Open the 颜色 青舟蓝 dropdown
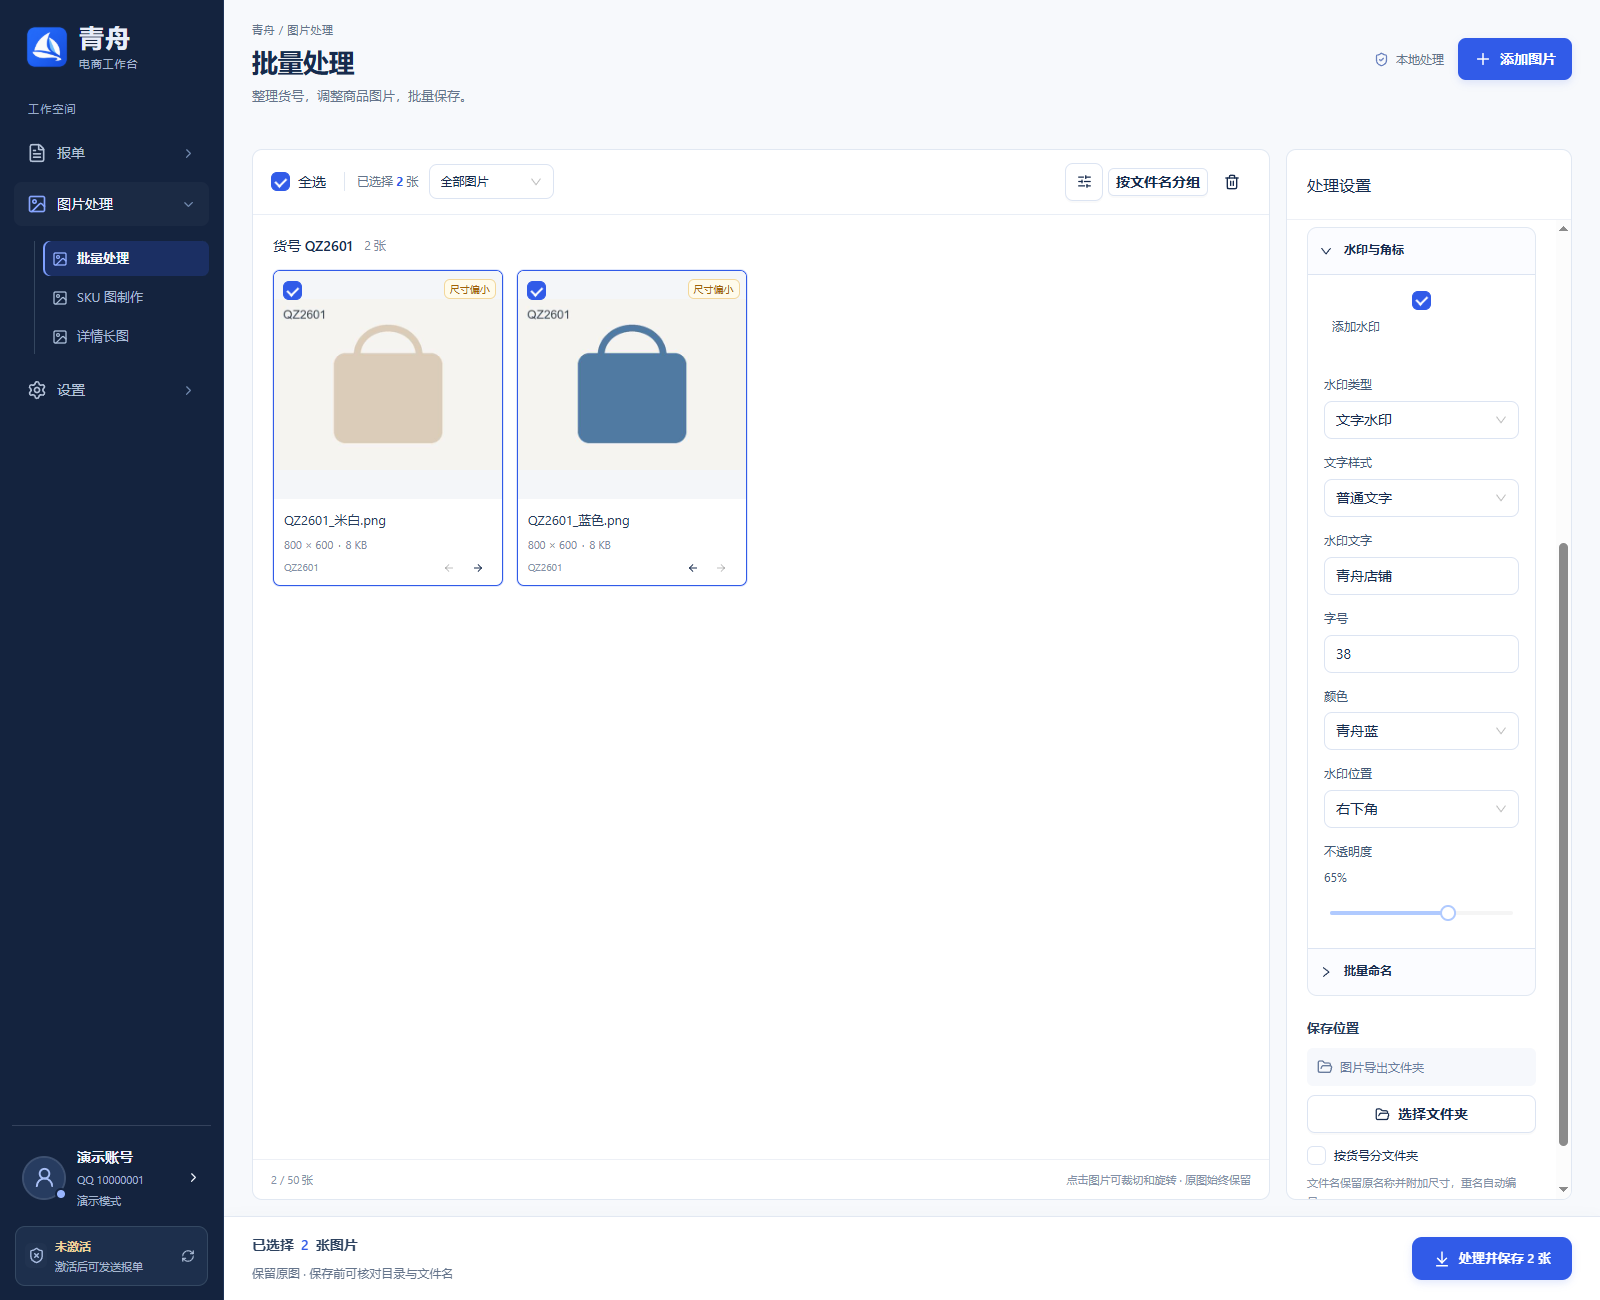This screenshot has height=1300, width=1600. pos(1421,731)
